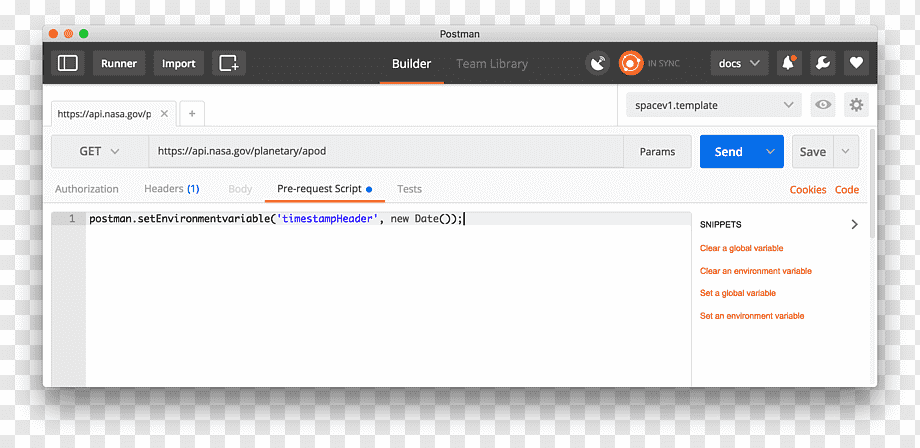
Task: Toggle the sidebar panel icon
Action: [67, 63]
